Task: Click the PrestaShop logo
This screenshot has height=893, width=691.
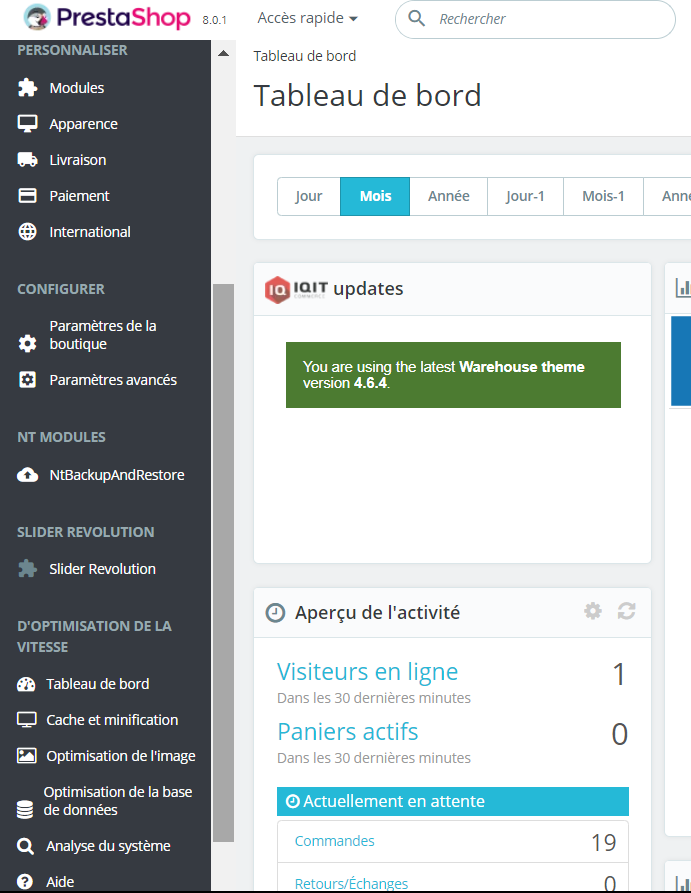Action: pyautogui.click(x=107, y=18)
